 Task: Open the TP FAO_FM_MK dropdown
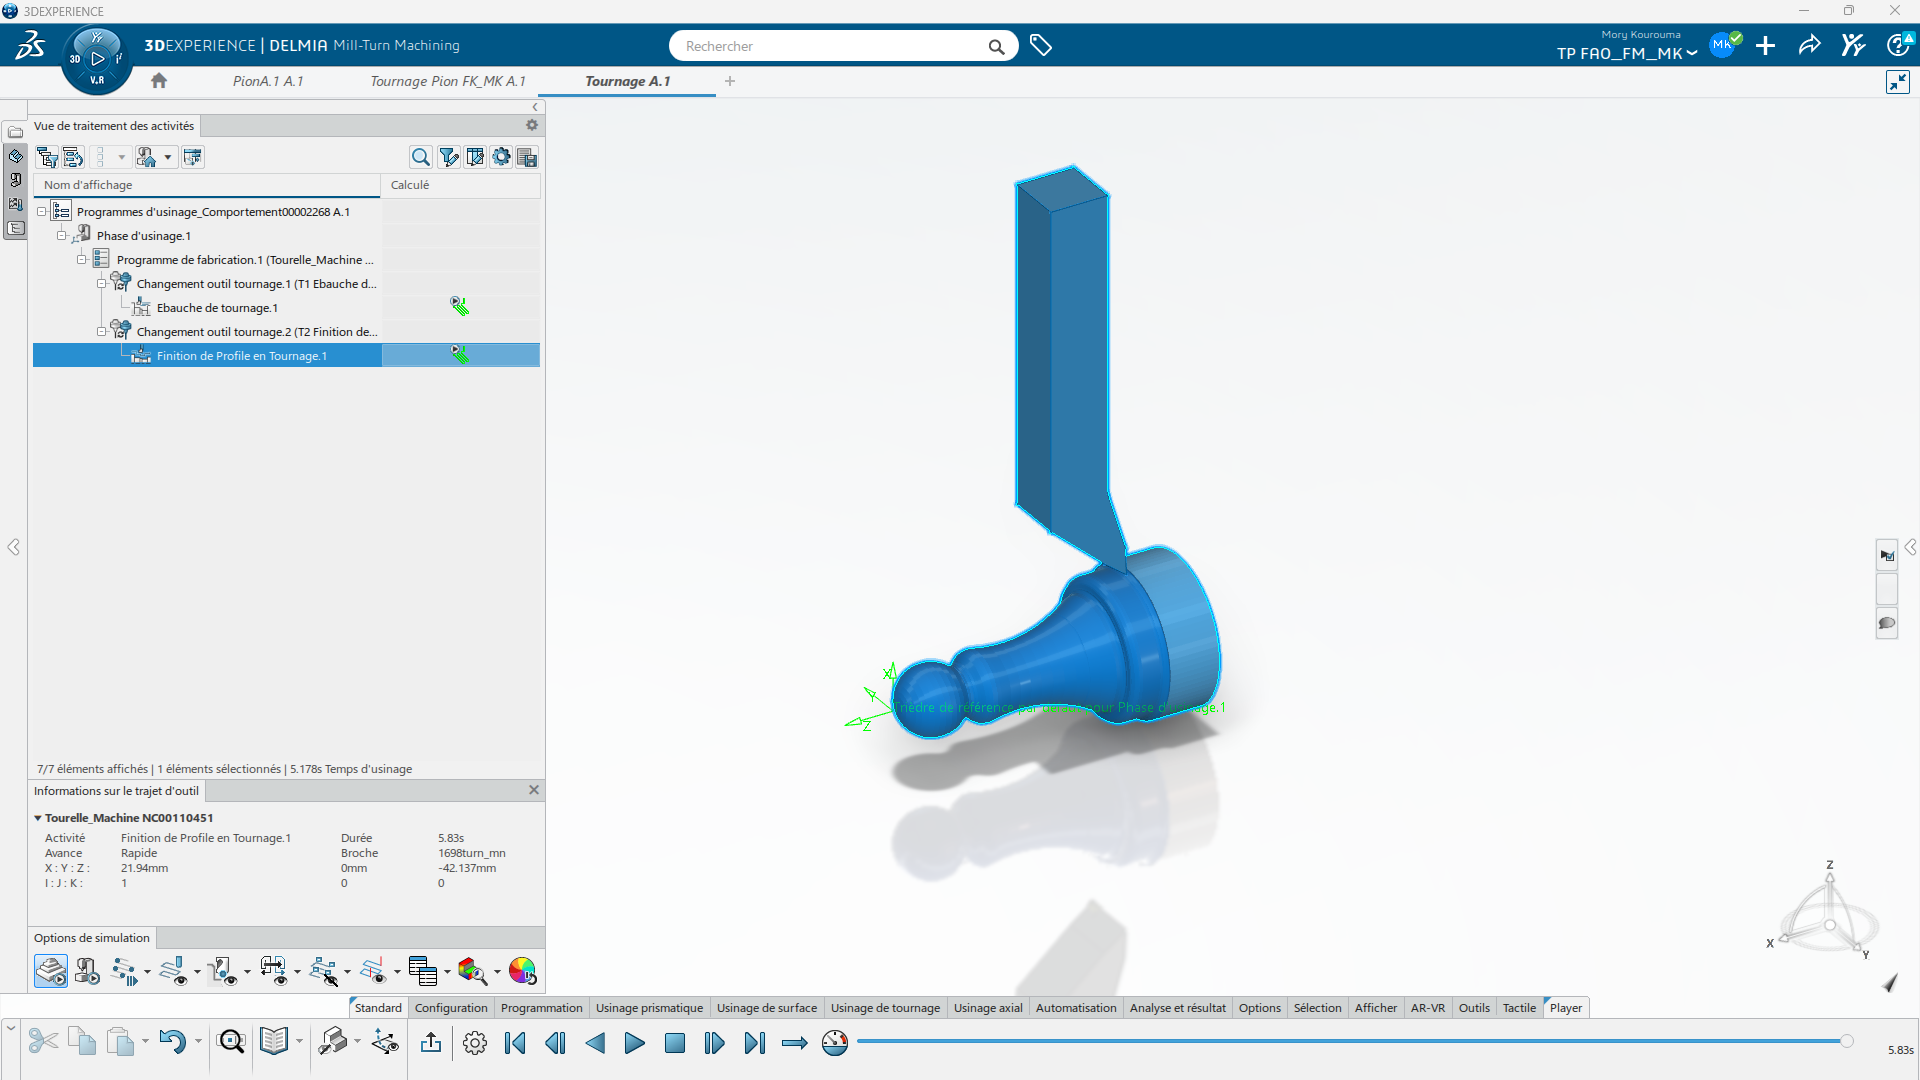(1626, 54)
